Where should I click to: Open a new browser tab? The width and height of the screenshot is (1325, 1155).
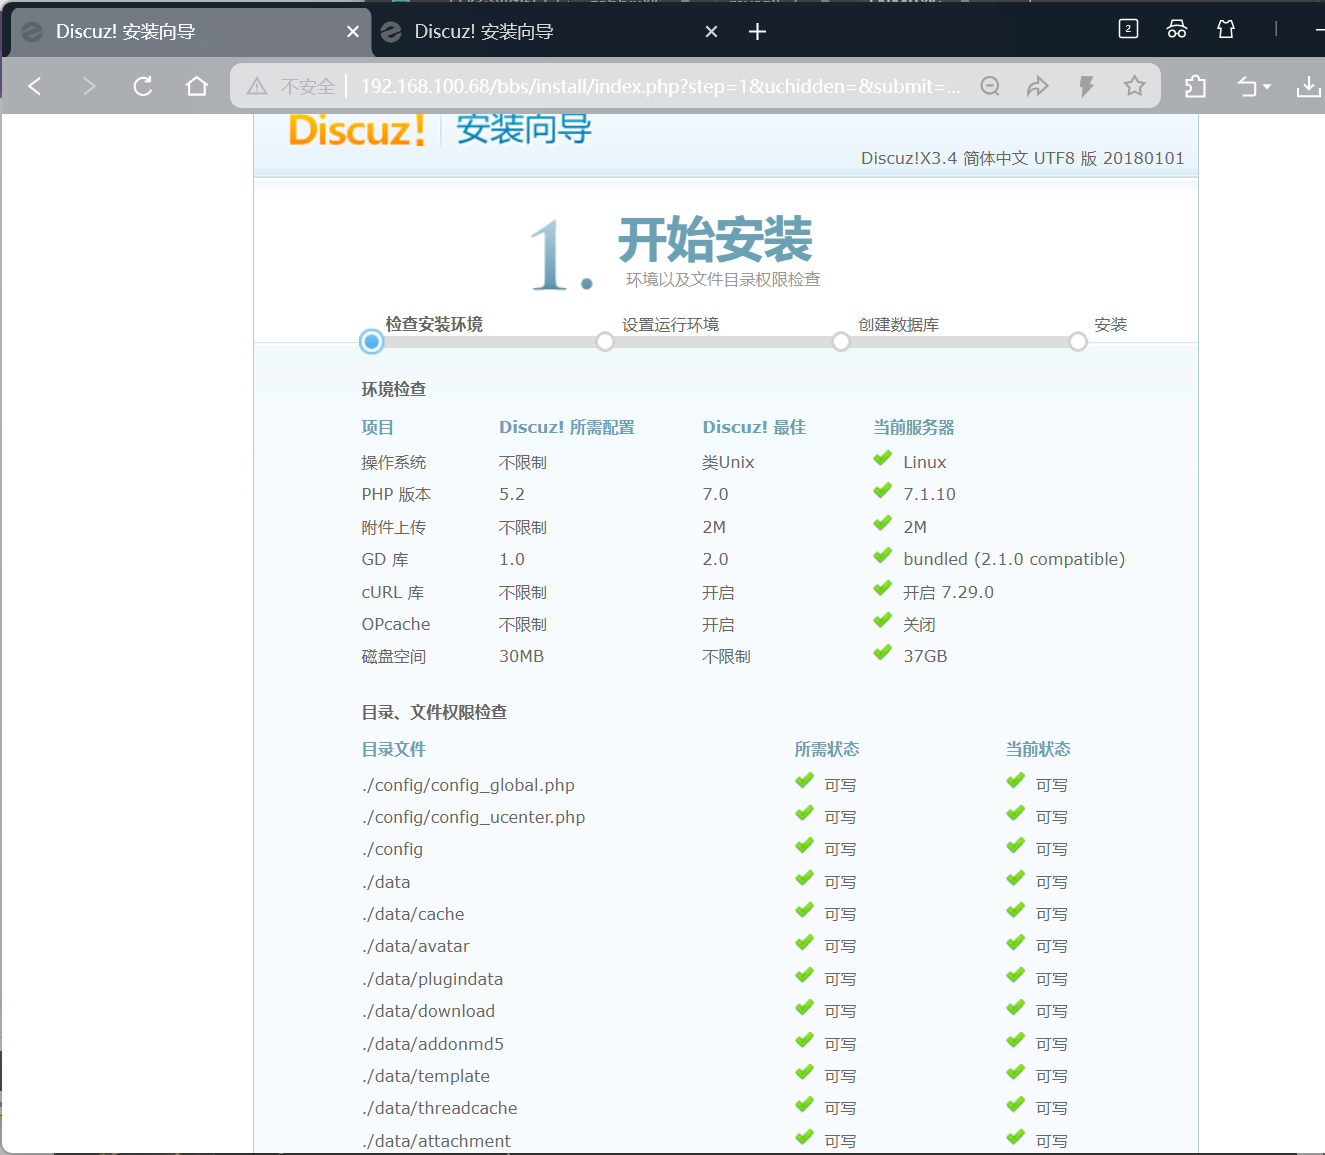point(757,32)
